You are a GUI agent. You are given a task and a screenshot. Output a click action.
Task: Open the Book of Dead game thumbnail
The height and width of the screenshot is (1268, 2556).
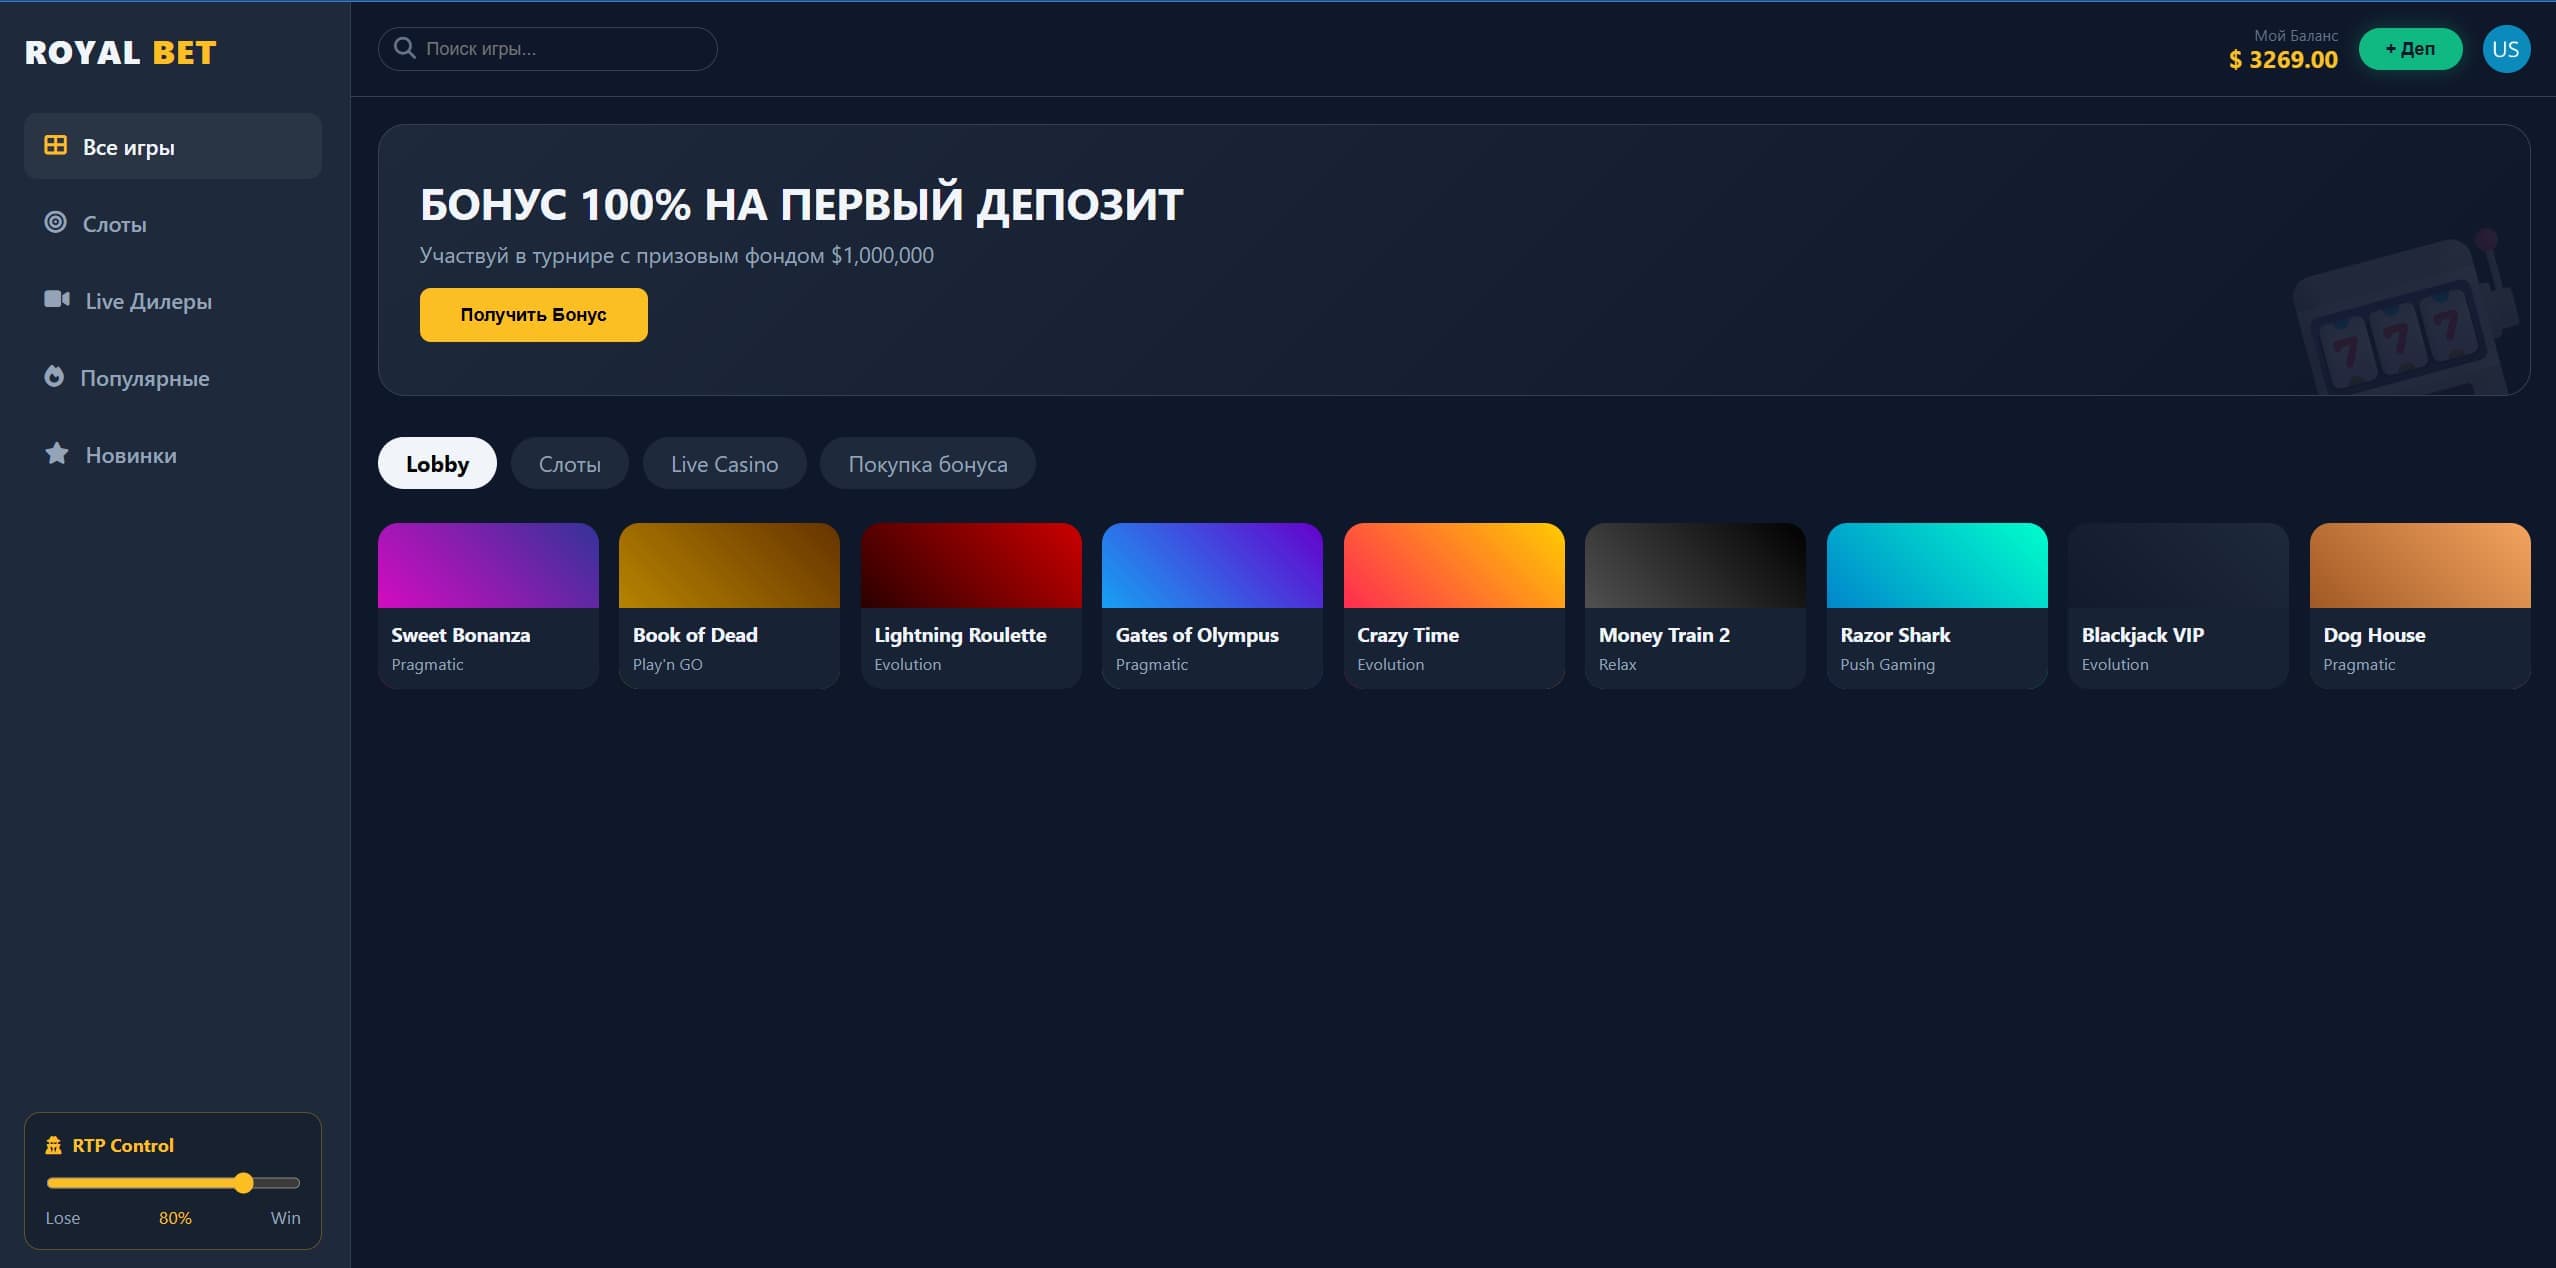pos(729,565)
